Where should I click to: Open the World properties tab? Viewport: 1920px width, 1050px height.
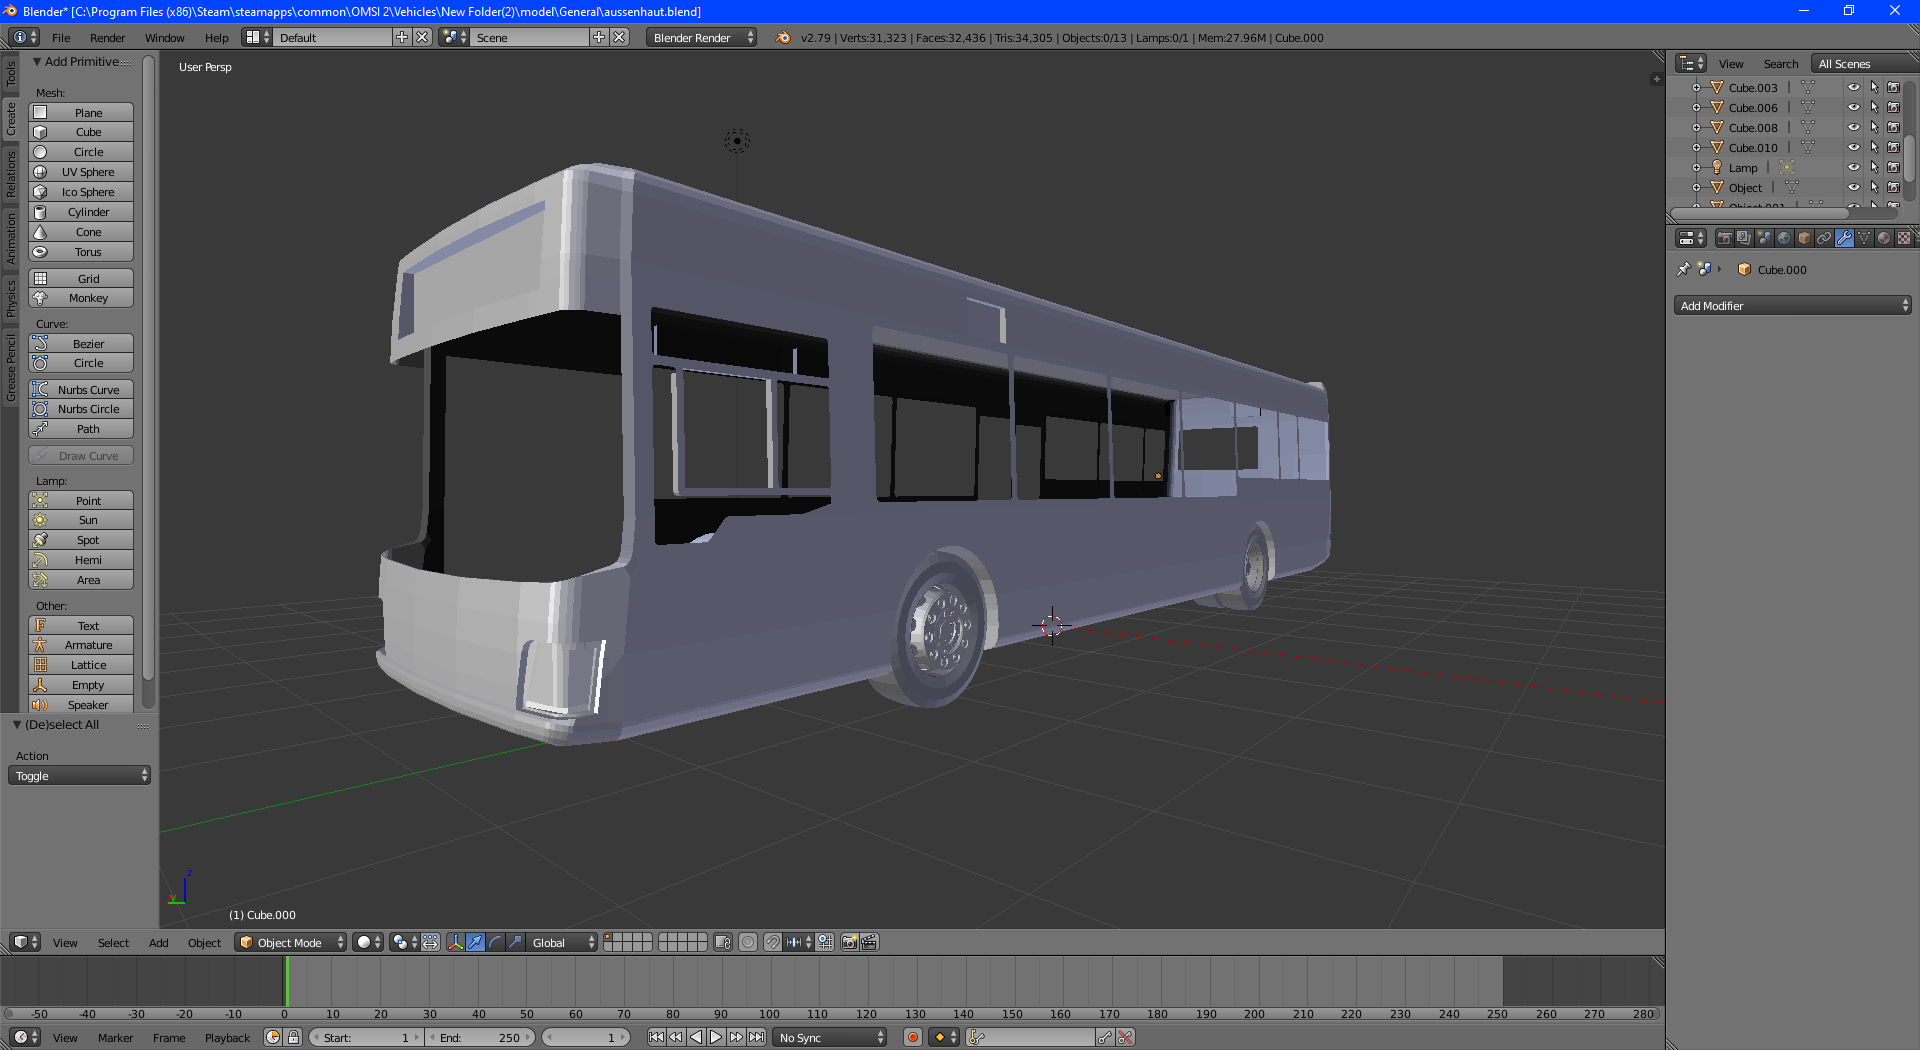(x=1784, y=238)
